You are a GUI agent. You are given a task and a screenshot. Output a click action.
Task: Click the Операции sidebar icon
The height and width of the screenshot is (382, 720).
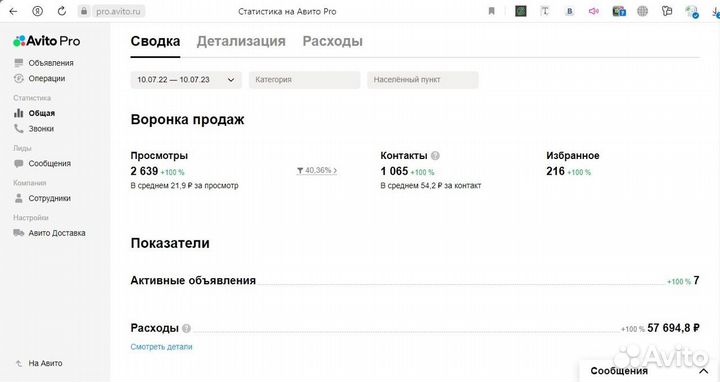[18, 79]
